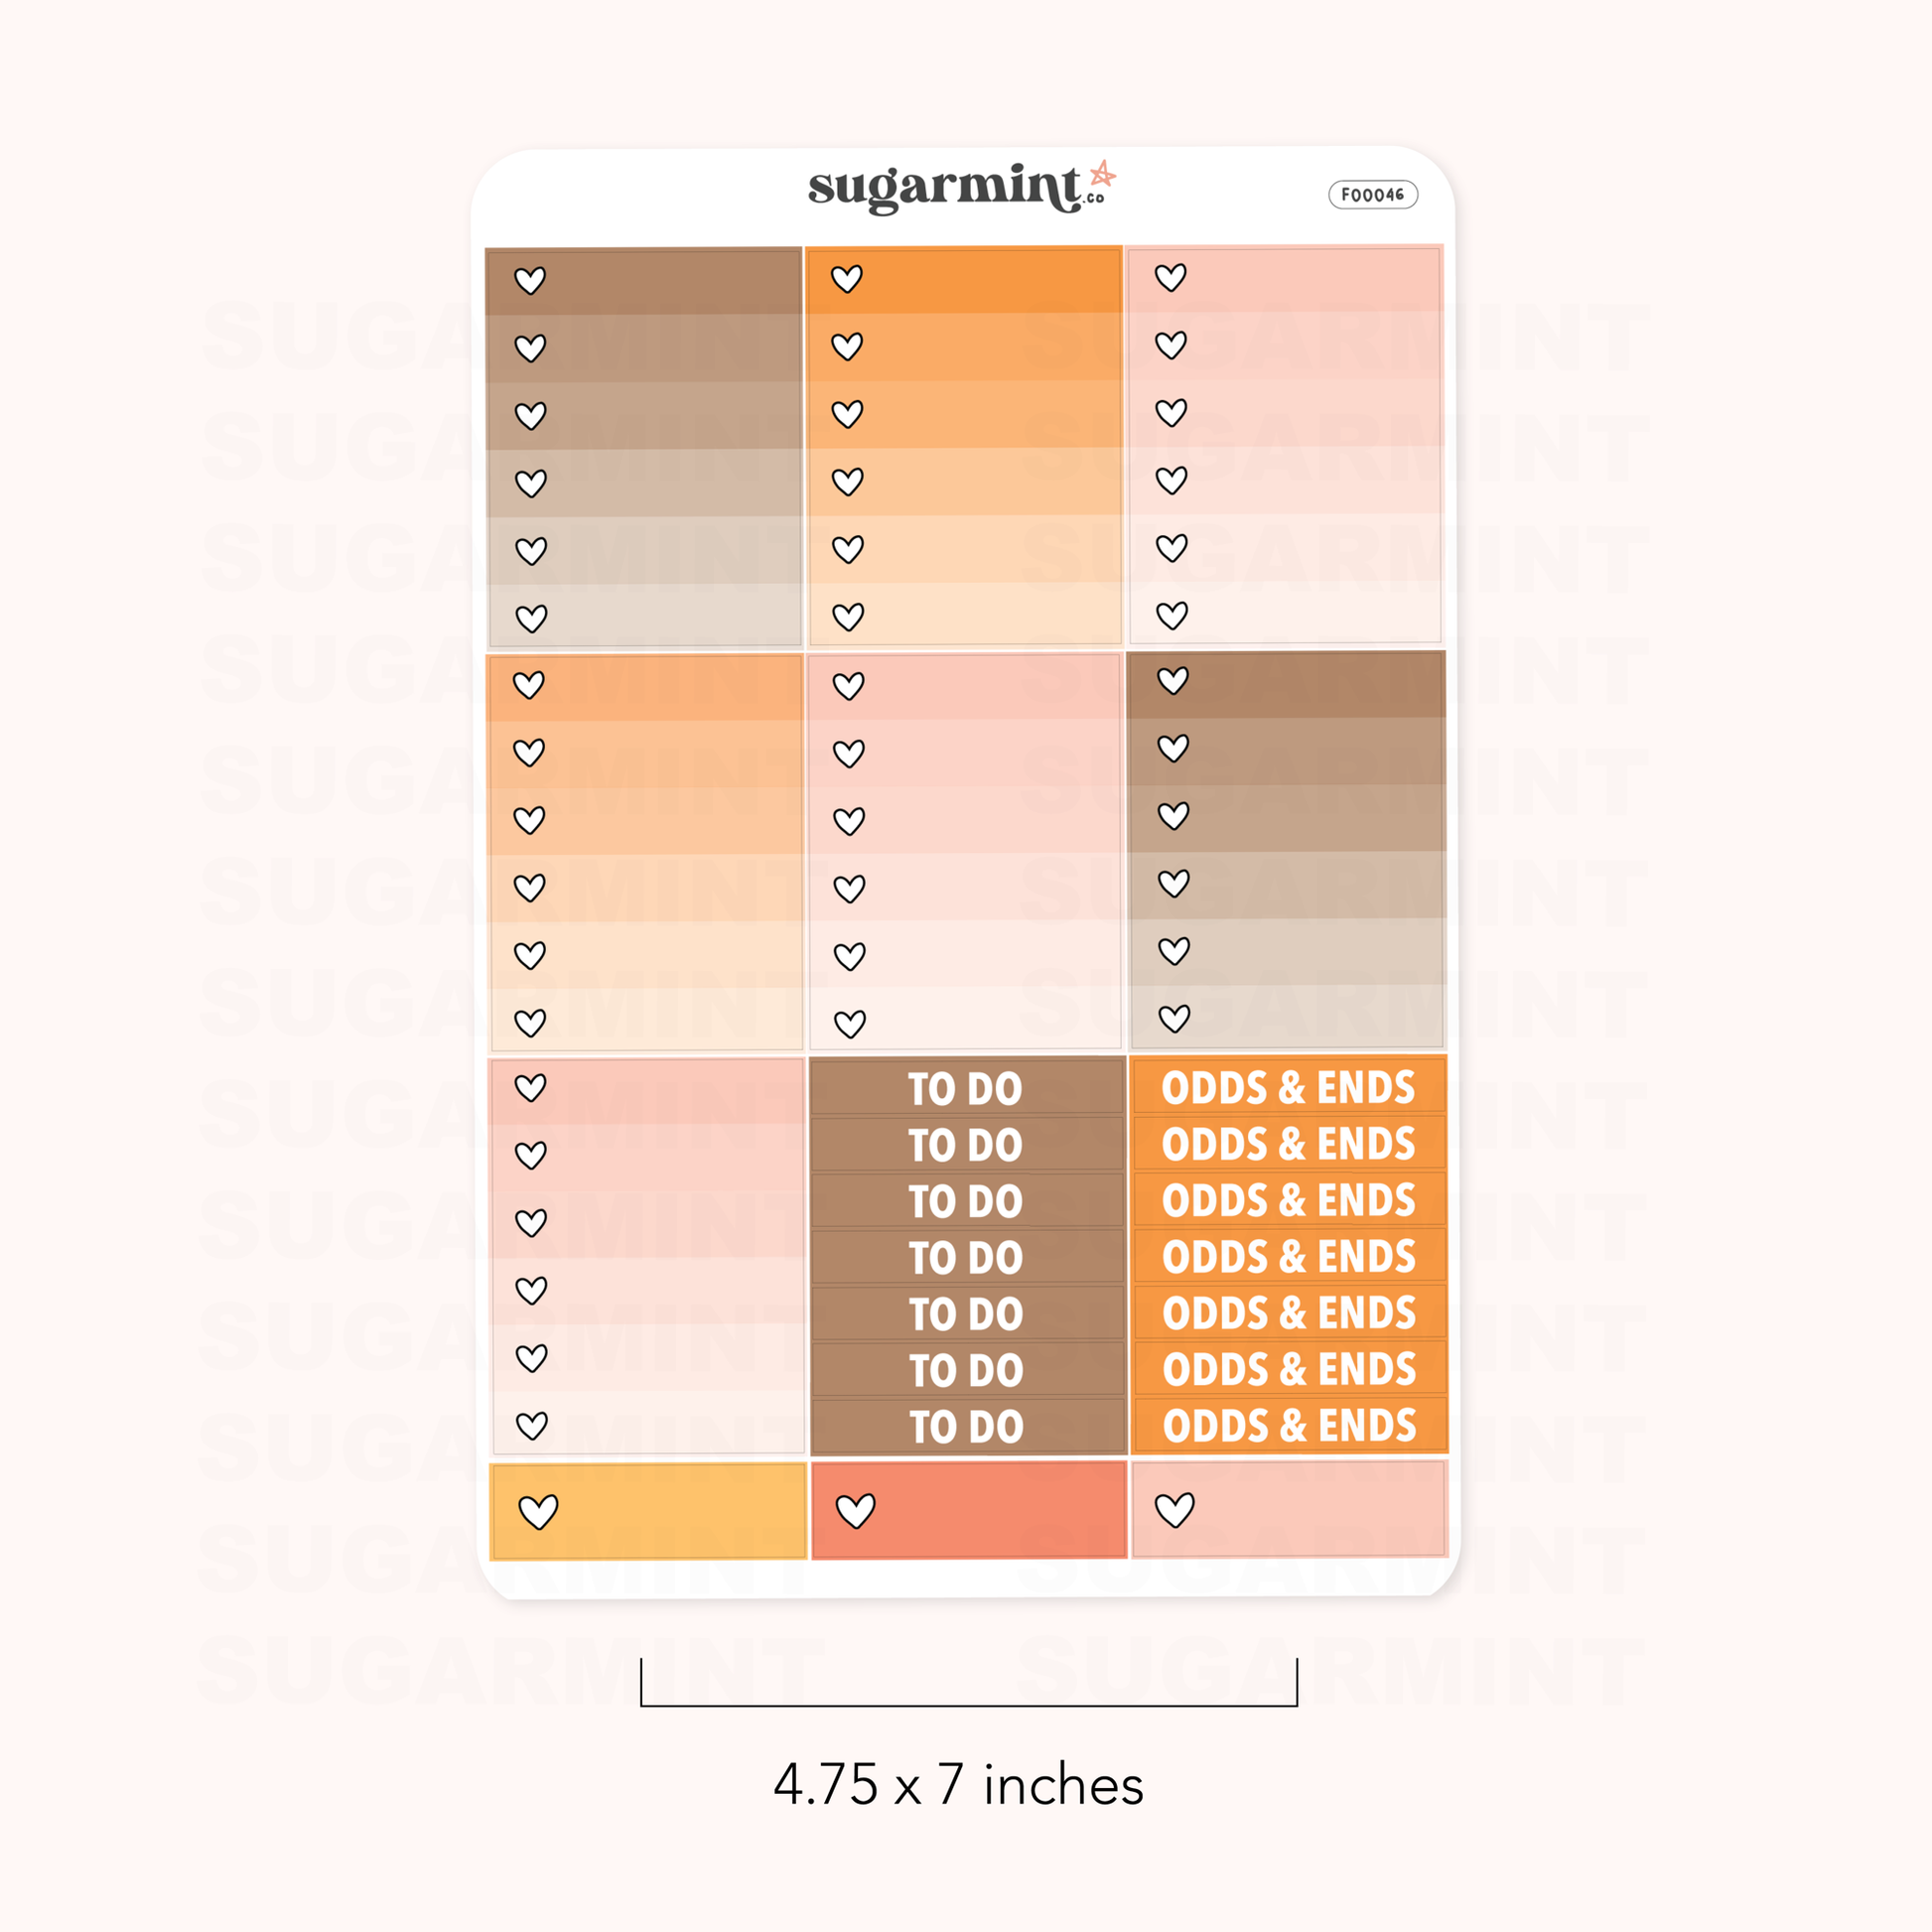Click the pink star in the sugarmint logo

pyautogui.click(x=1102, y=175)
